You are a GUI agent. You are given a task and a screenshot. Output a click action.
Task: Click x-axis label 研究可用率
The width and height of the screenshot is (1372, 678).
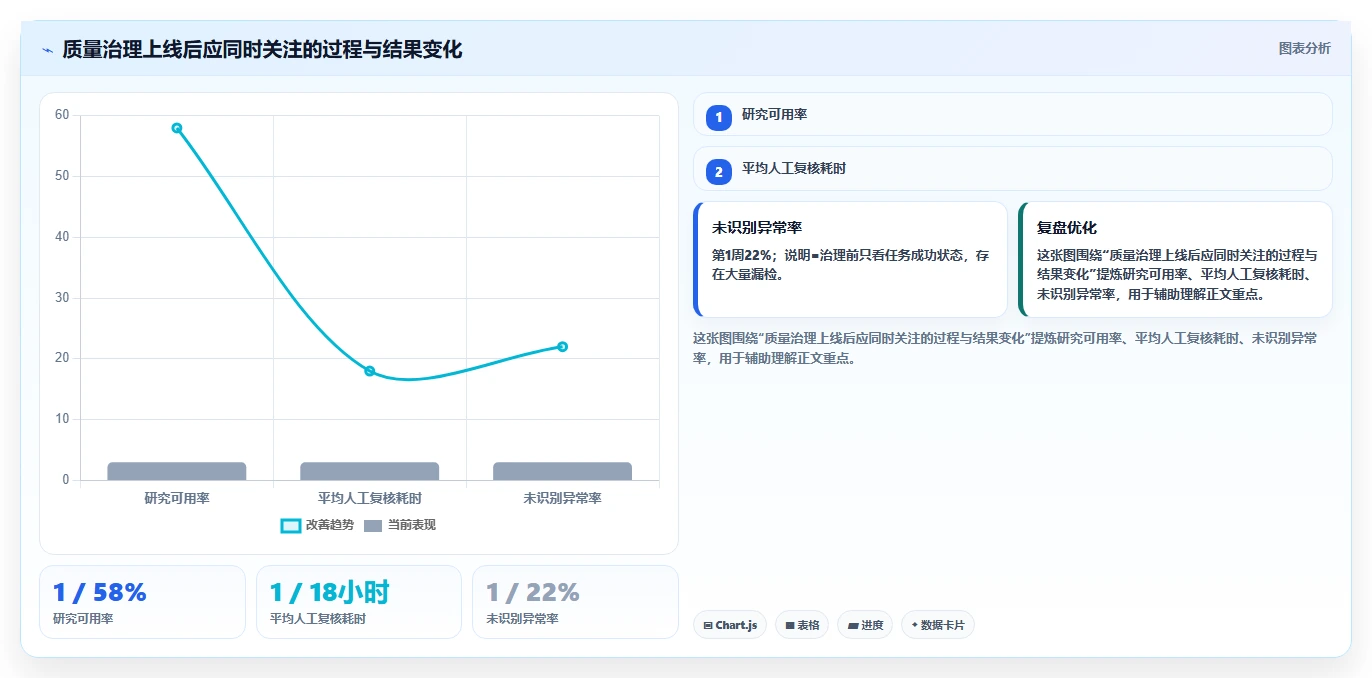(177, 498)
